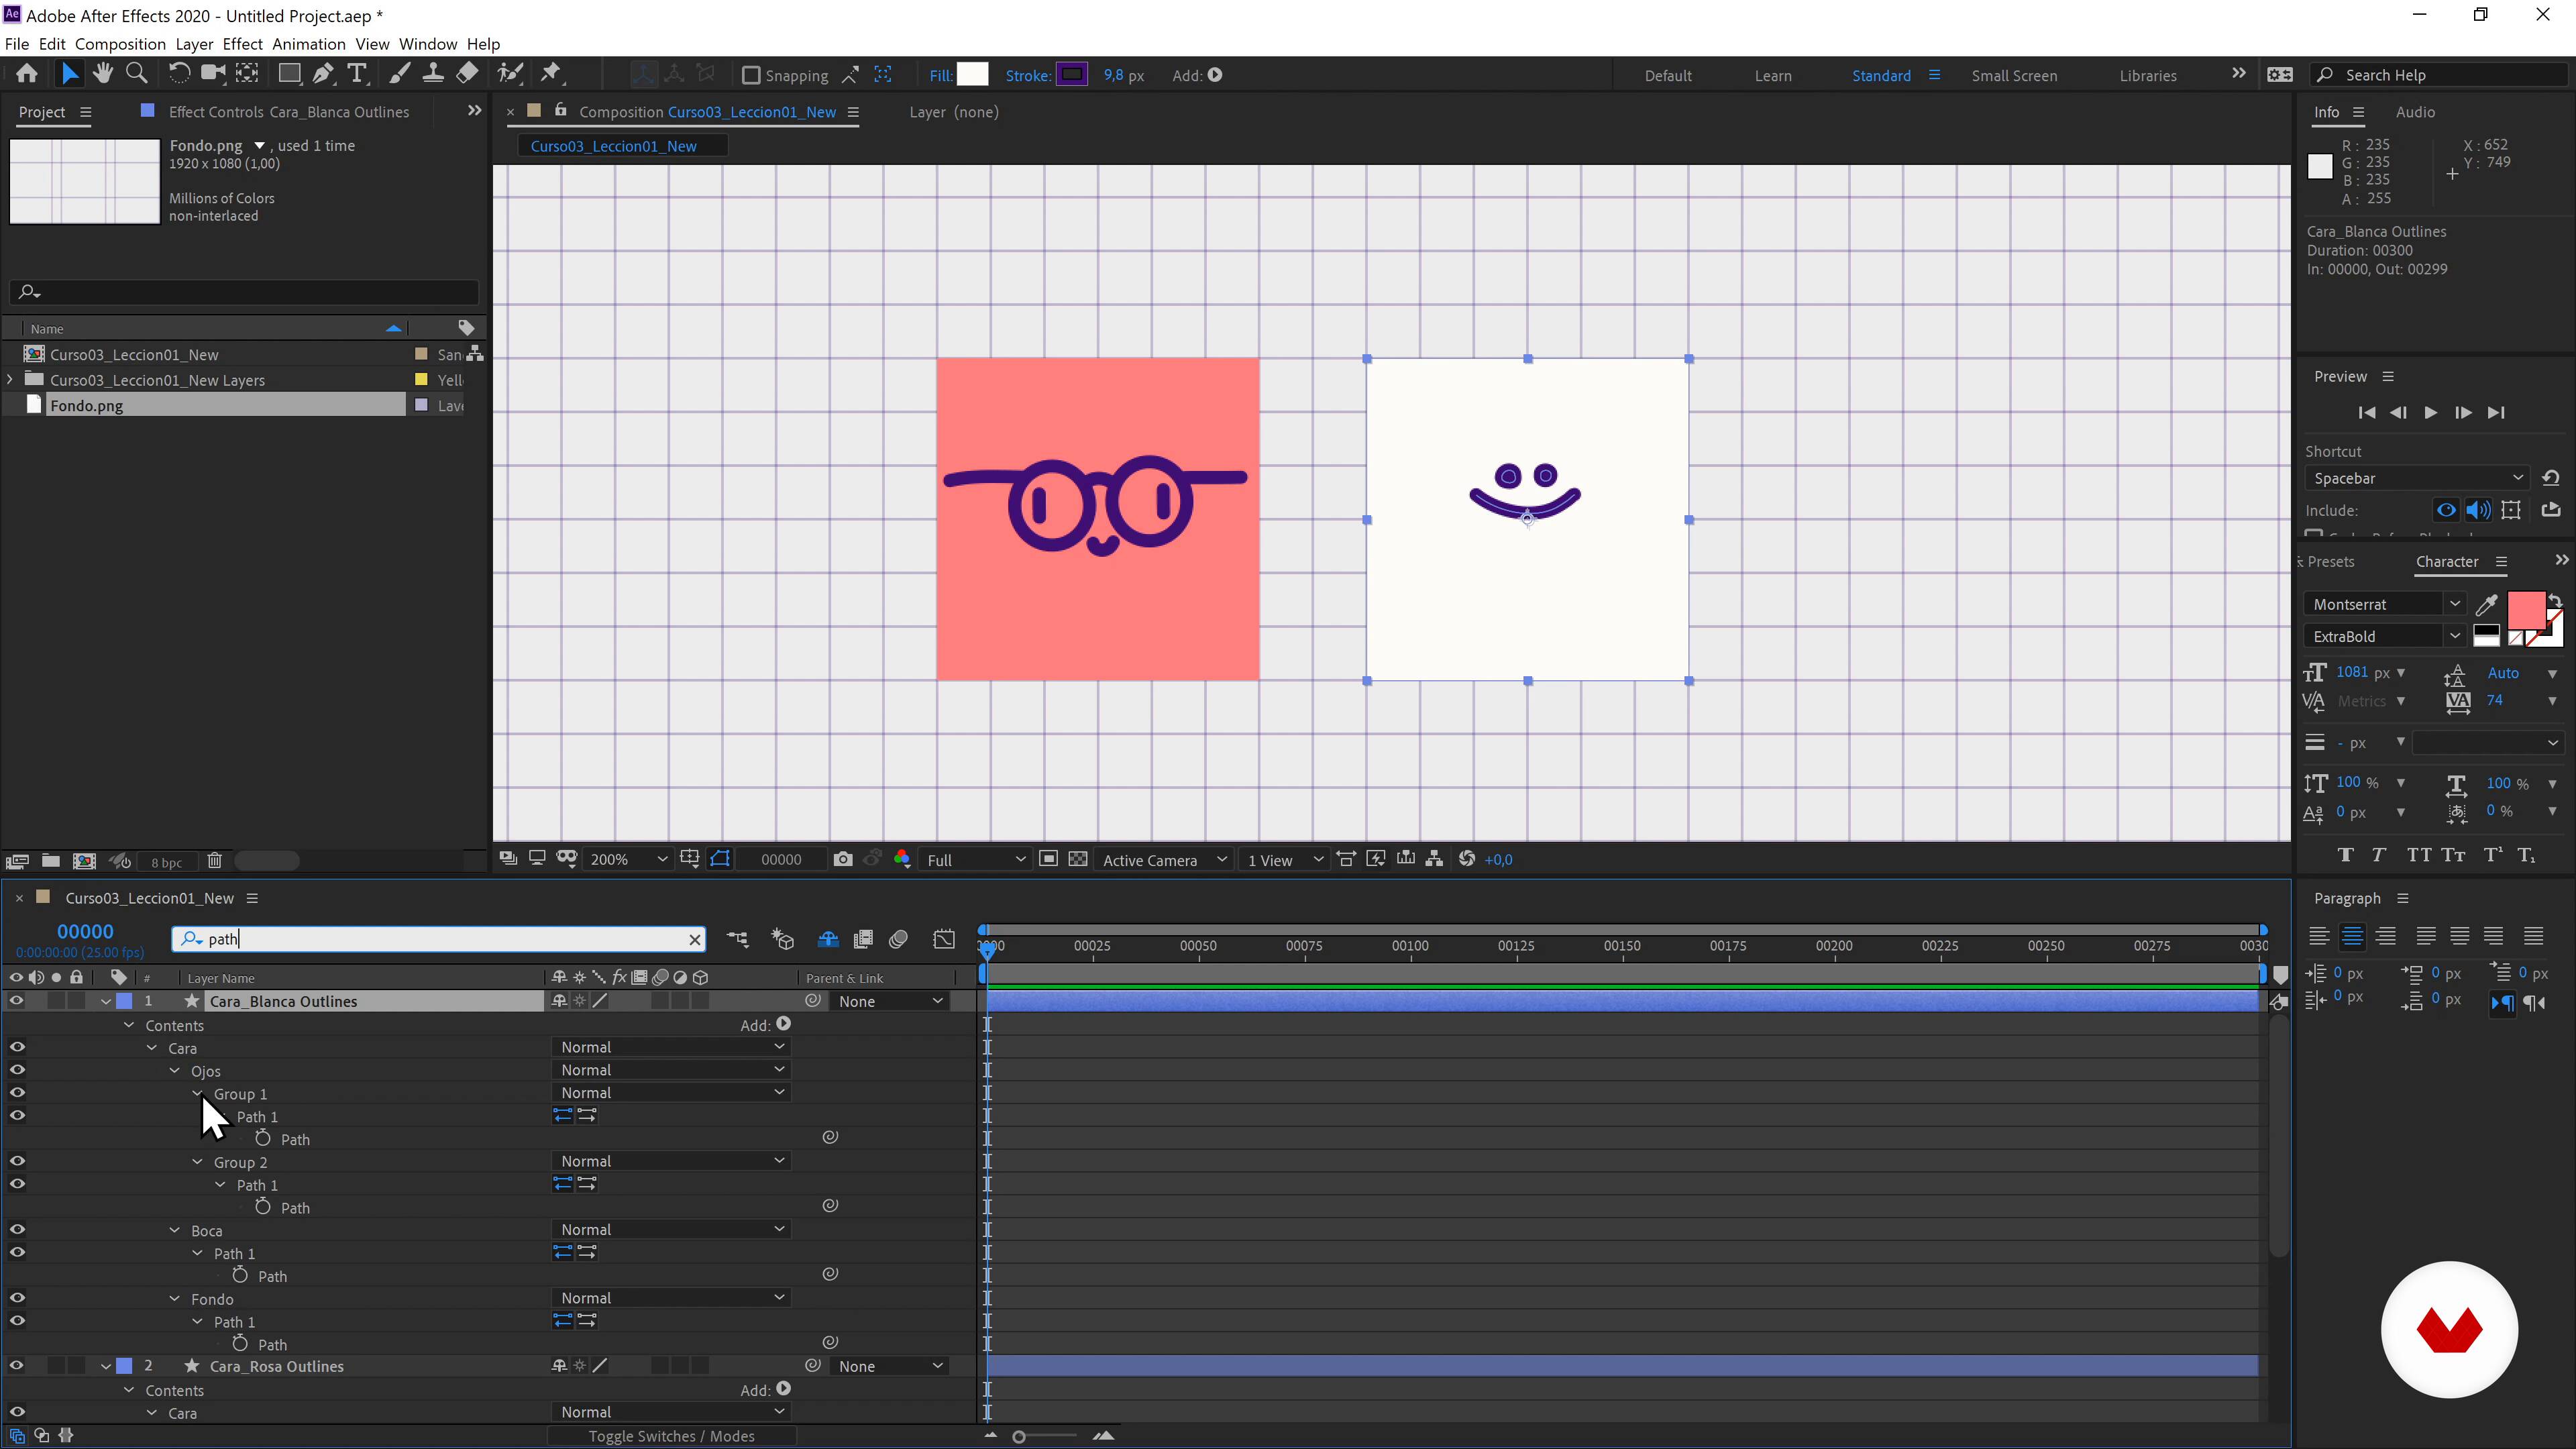2576x1449 pixels.
Task: Create a new folder in Project panel
Action: pyautogui.click(x=50, y=861)
